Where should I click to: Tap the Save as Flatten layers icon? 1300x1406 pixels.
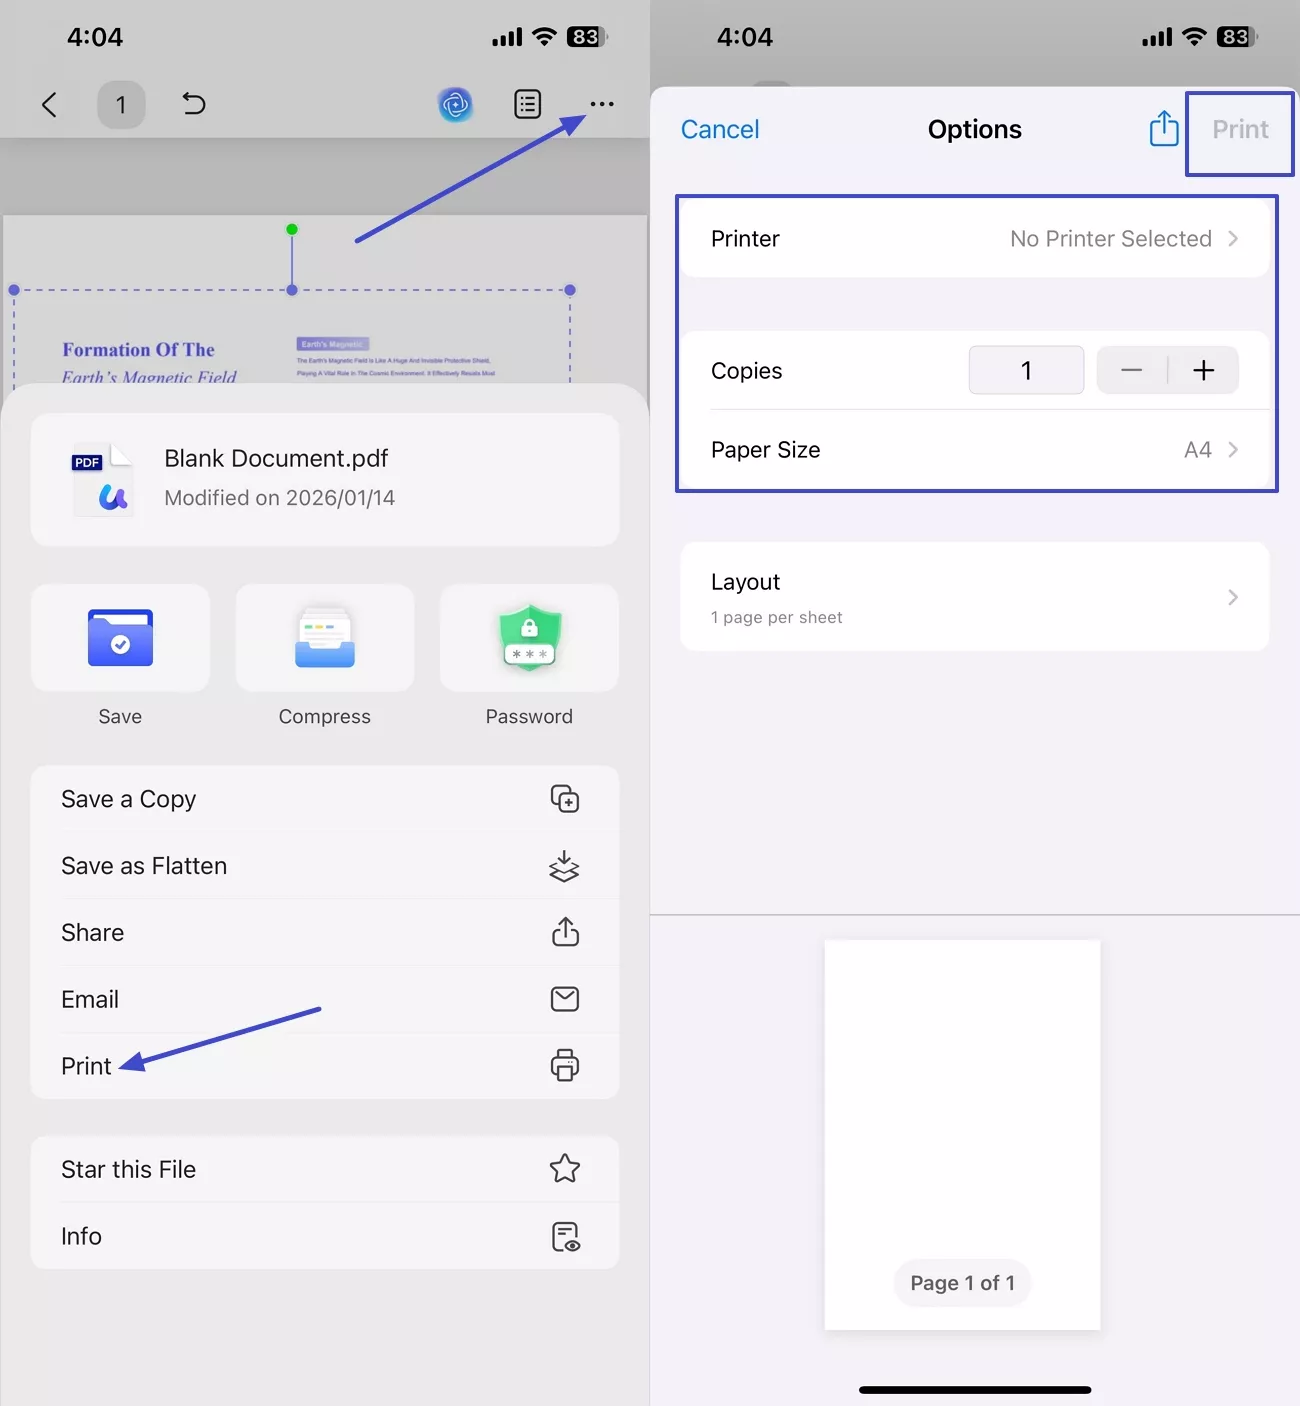tap(565, 866)
